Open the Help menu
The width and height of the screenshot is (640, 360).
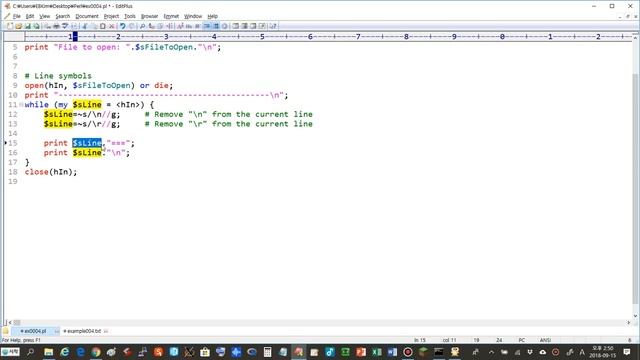[212, 16]
